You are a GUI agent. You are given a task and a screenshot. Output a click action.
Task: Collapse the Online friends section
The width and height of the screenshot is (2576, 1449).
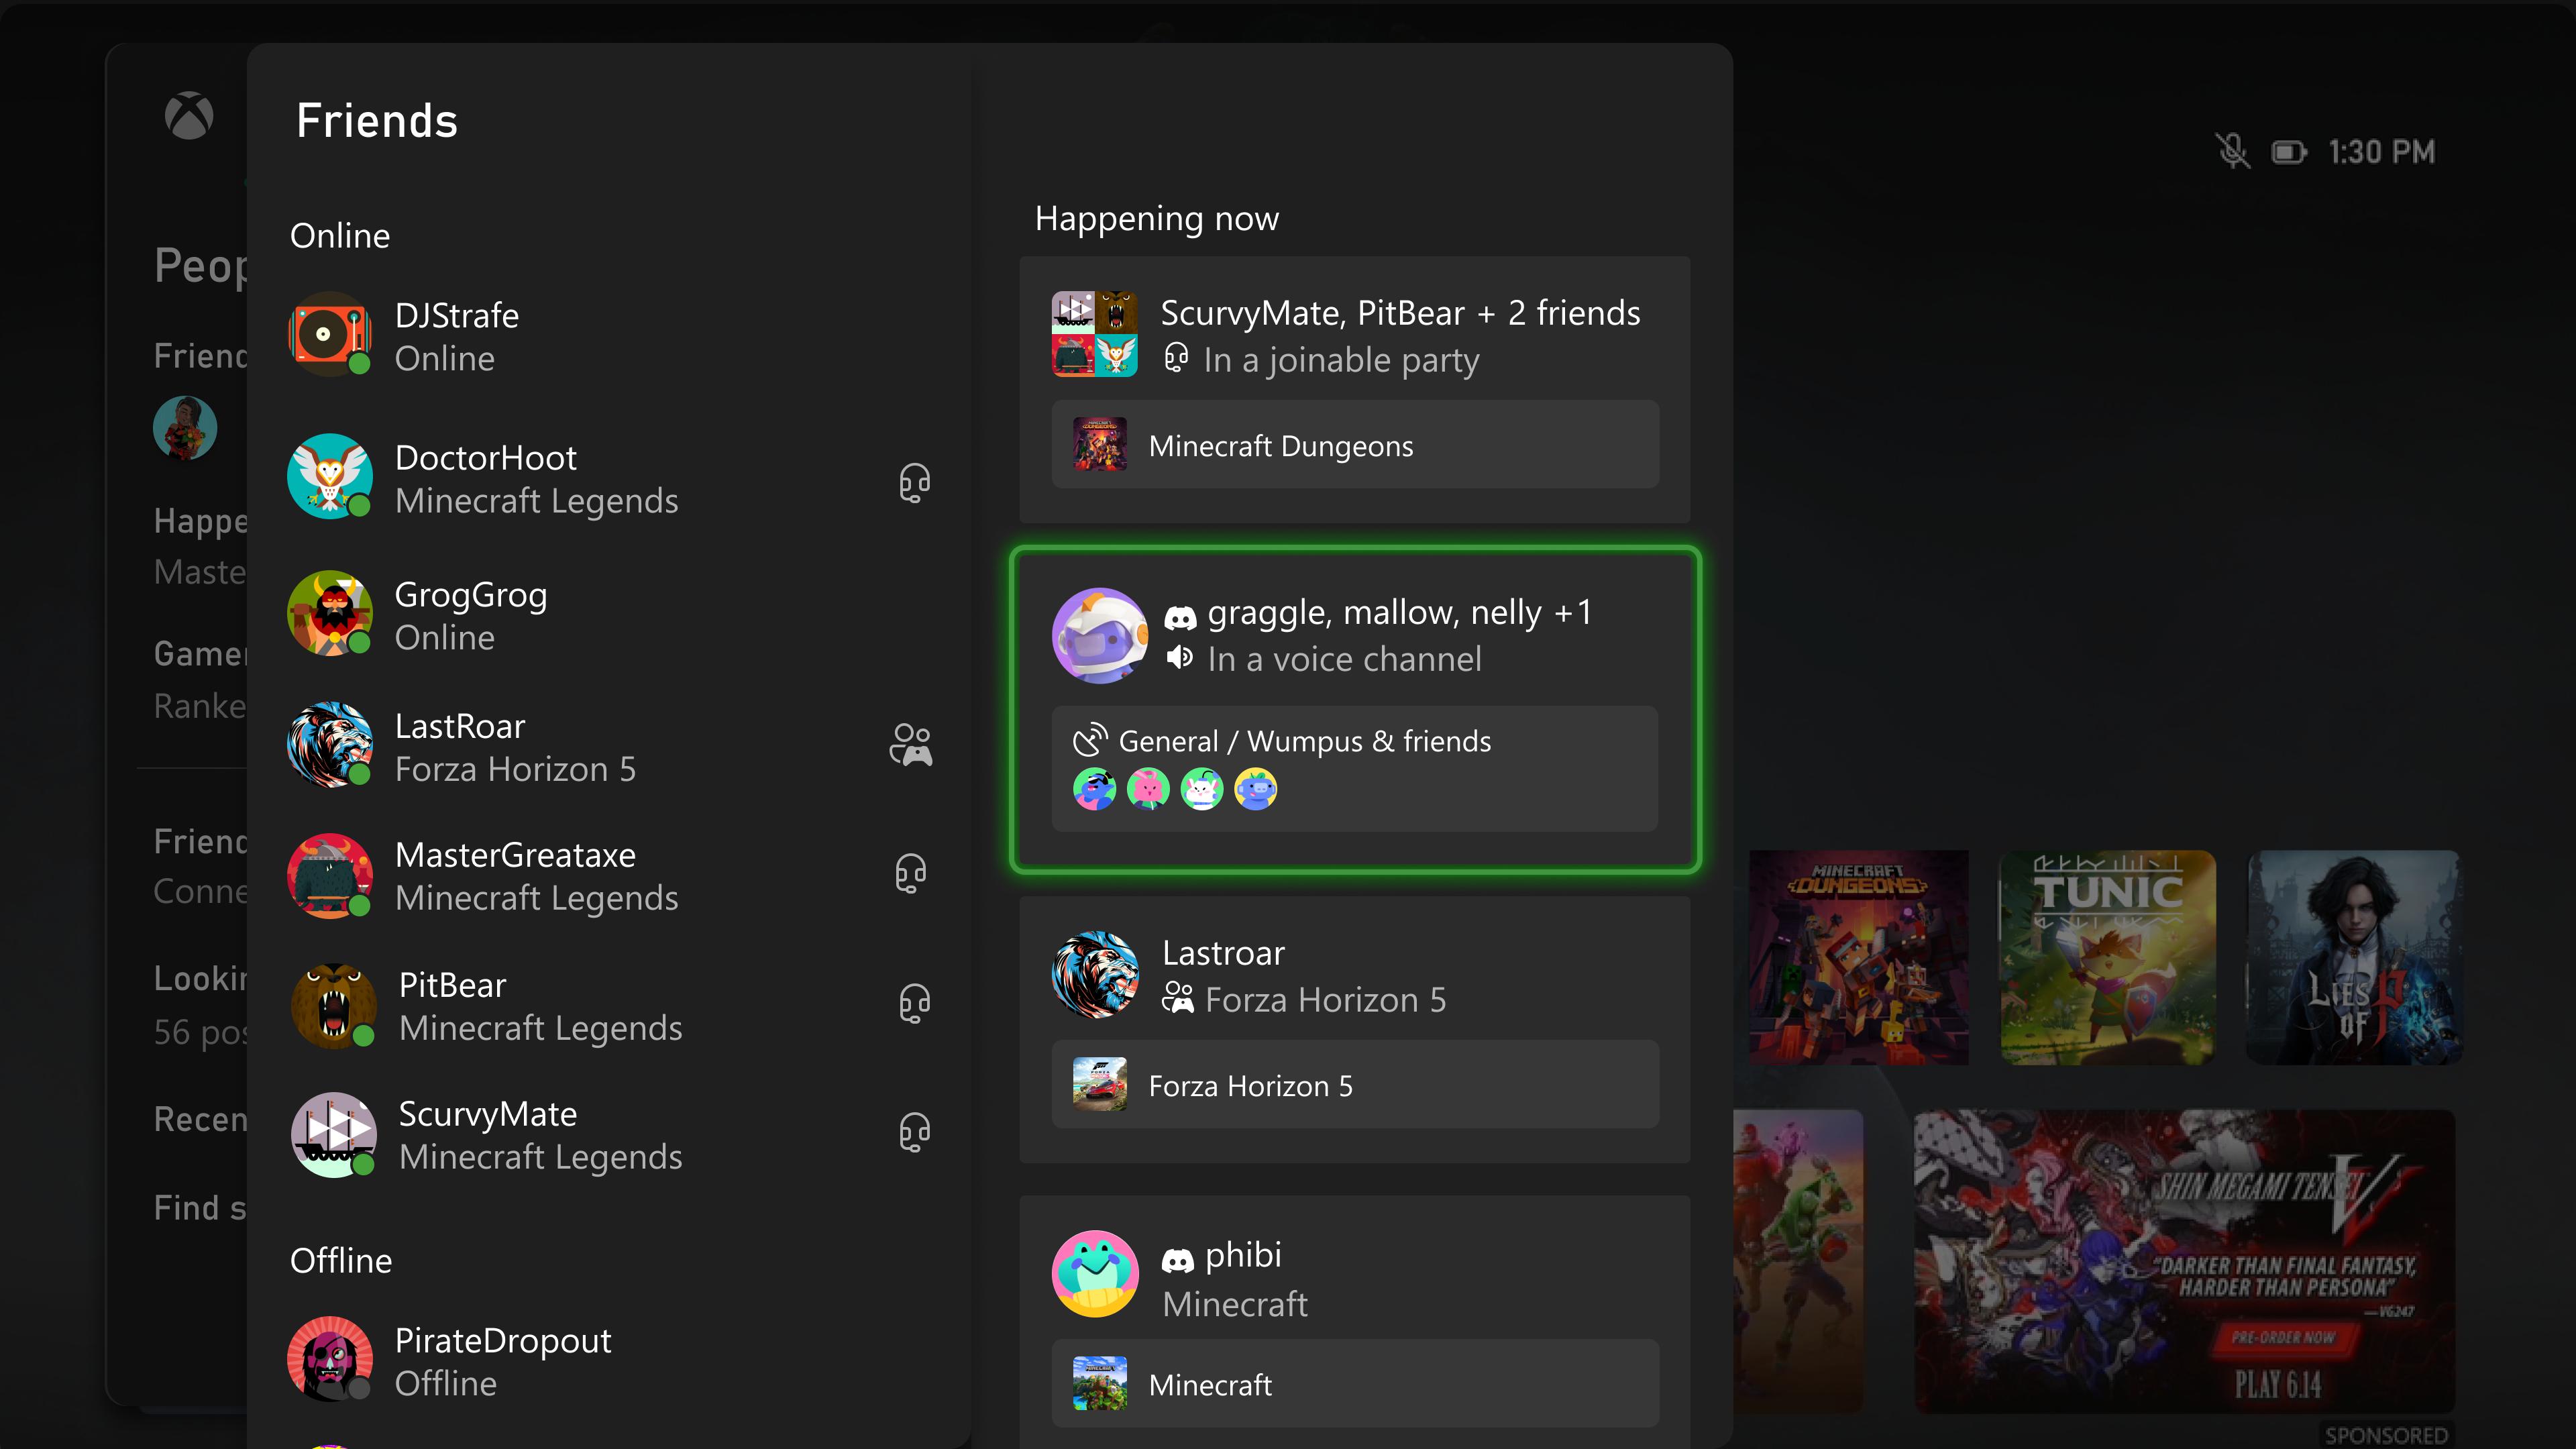(340, 236)
